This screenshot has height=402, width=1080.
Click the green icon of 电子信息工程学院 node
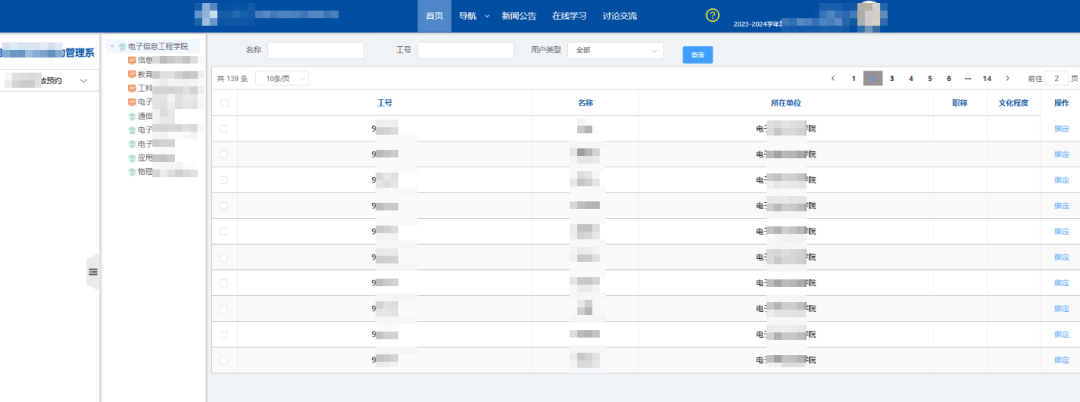click(123, 47)
